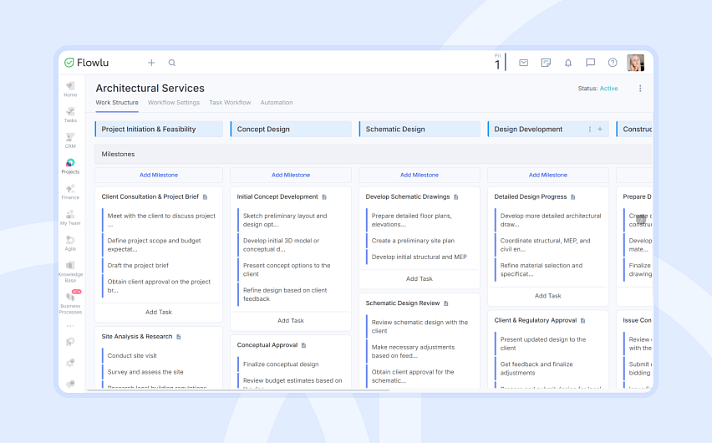The image size is (712, 443).
Task: Click note icon beside Schematic Design Review
Action: (x=446, y=303)
